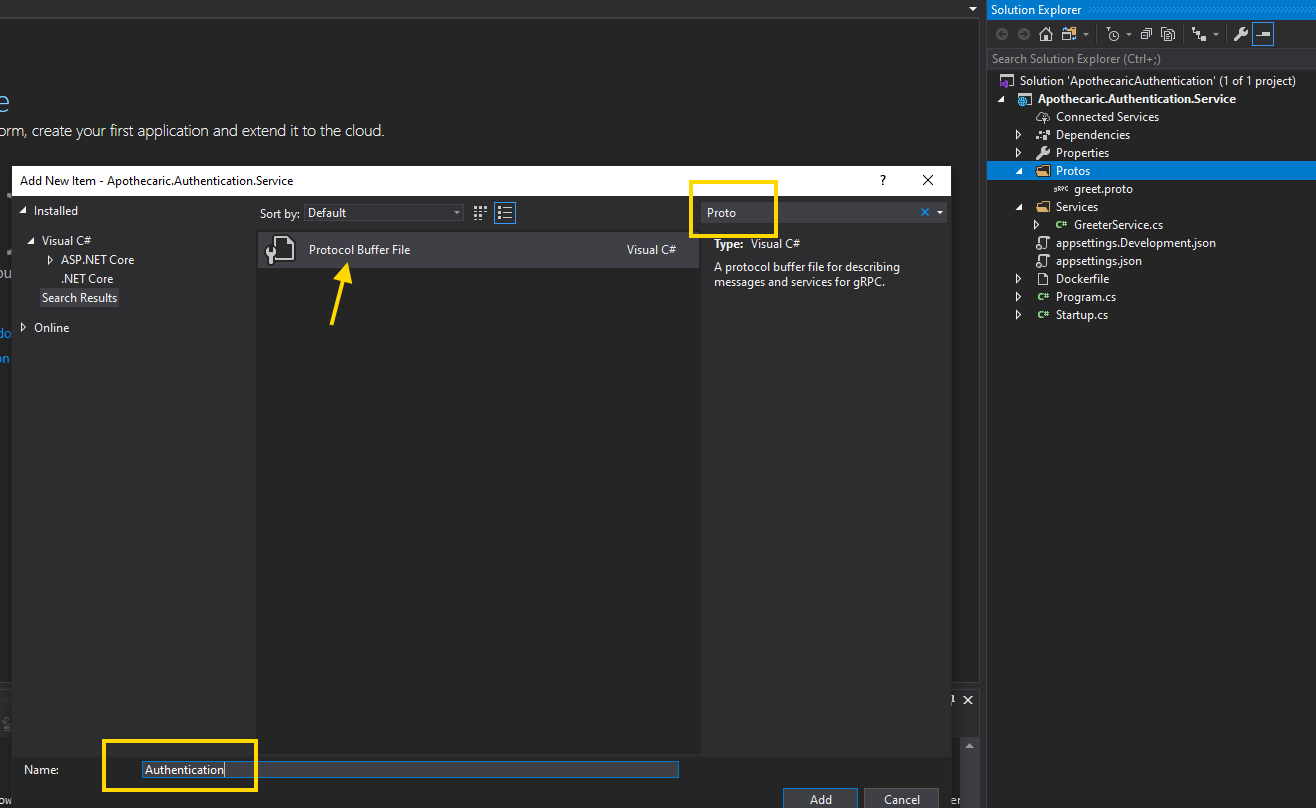Screen dimensions: 1316x808
Task: Open Properties via the wrench icon
Action: (1241, 34)
